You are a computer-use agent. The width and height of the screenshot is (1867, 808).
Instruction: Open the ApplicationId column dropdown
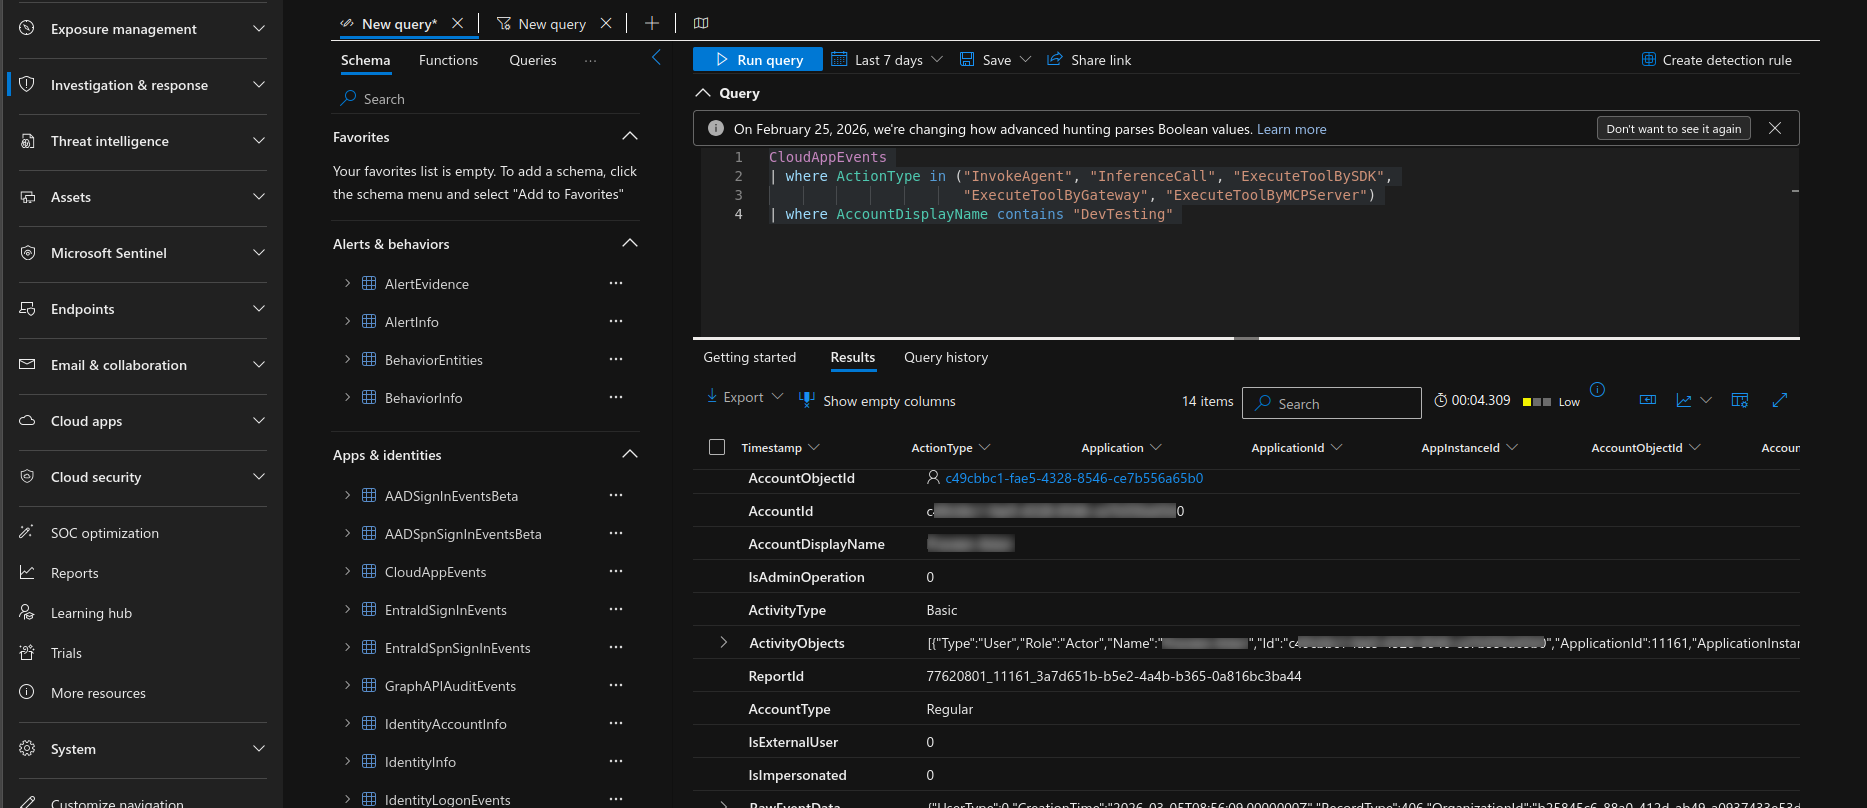1337,447
